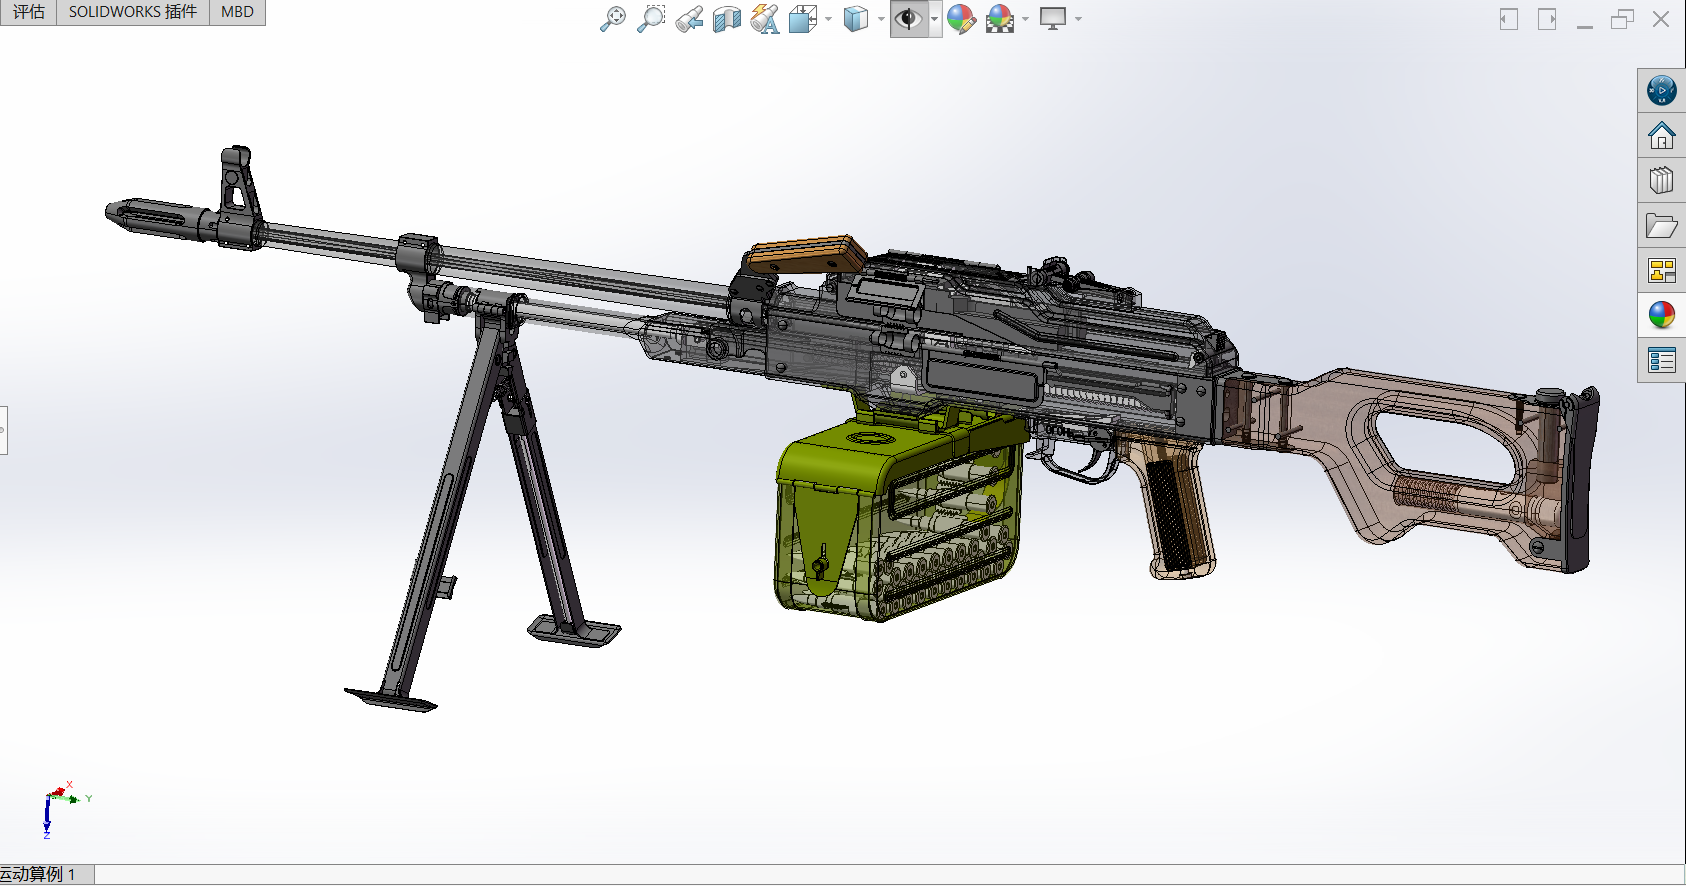Click the Display Style cube icon
1686x886 pixels.
click(x=855, y=19)
